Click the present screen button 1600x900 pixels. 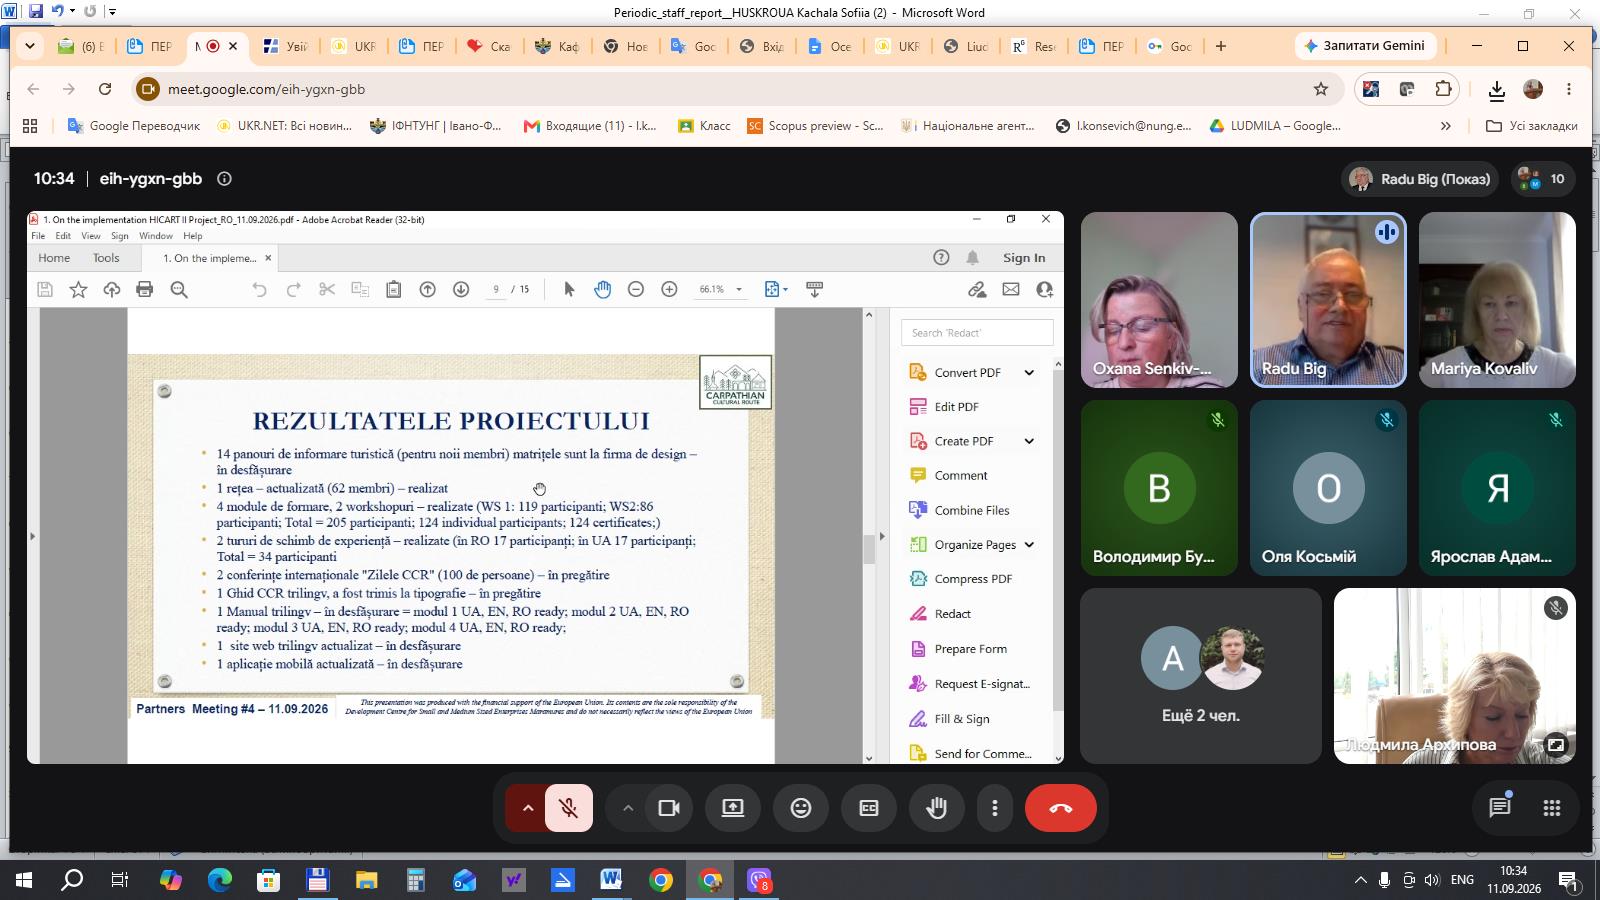[733, 808]
